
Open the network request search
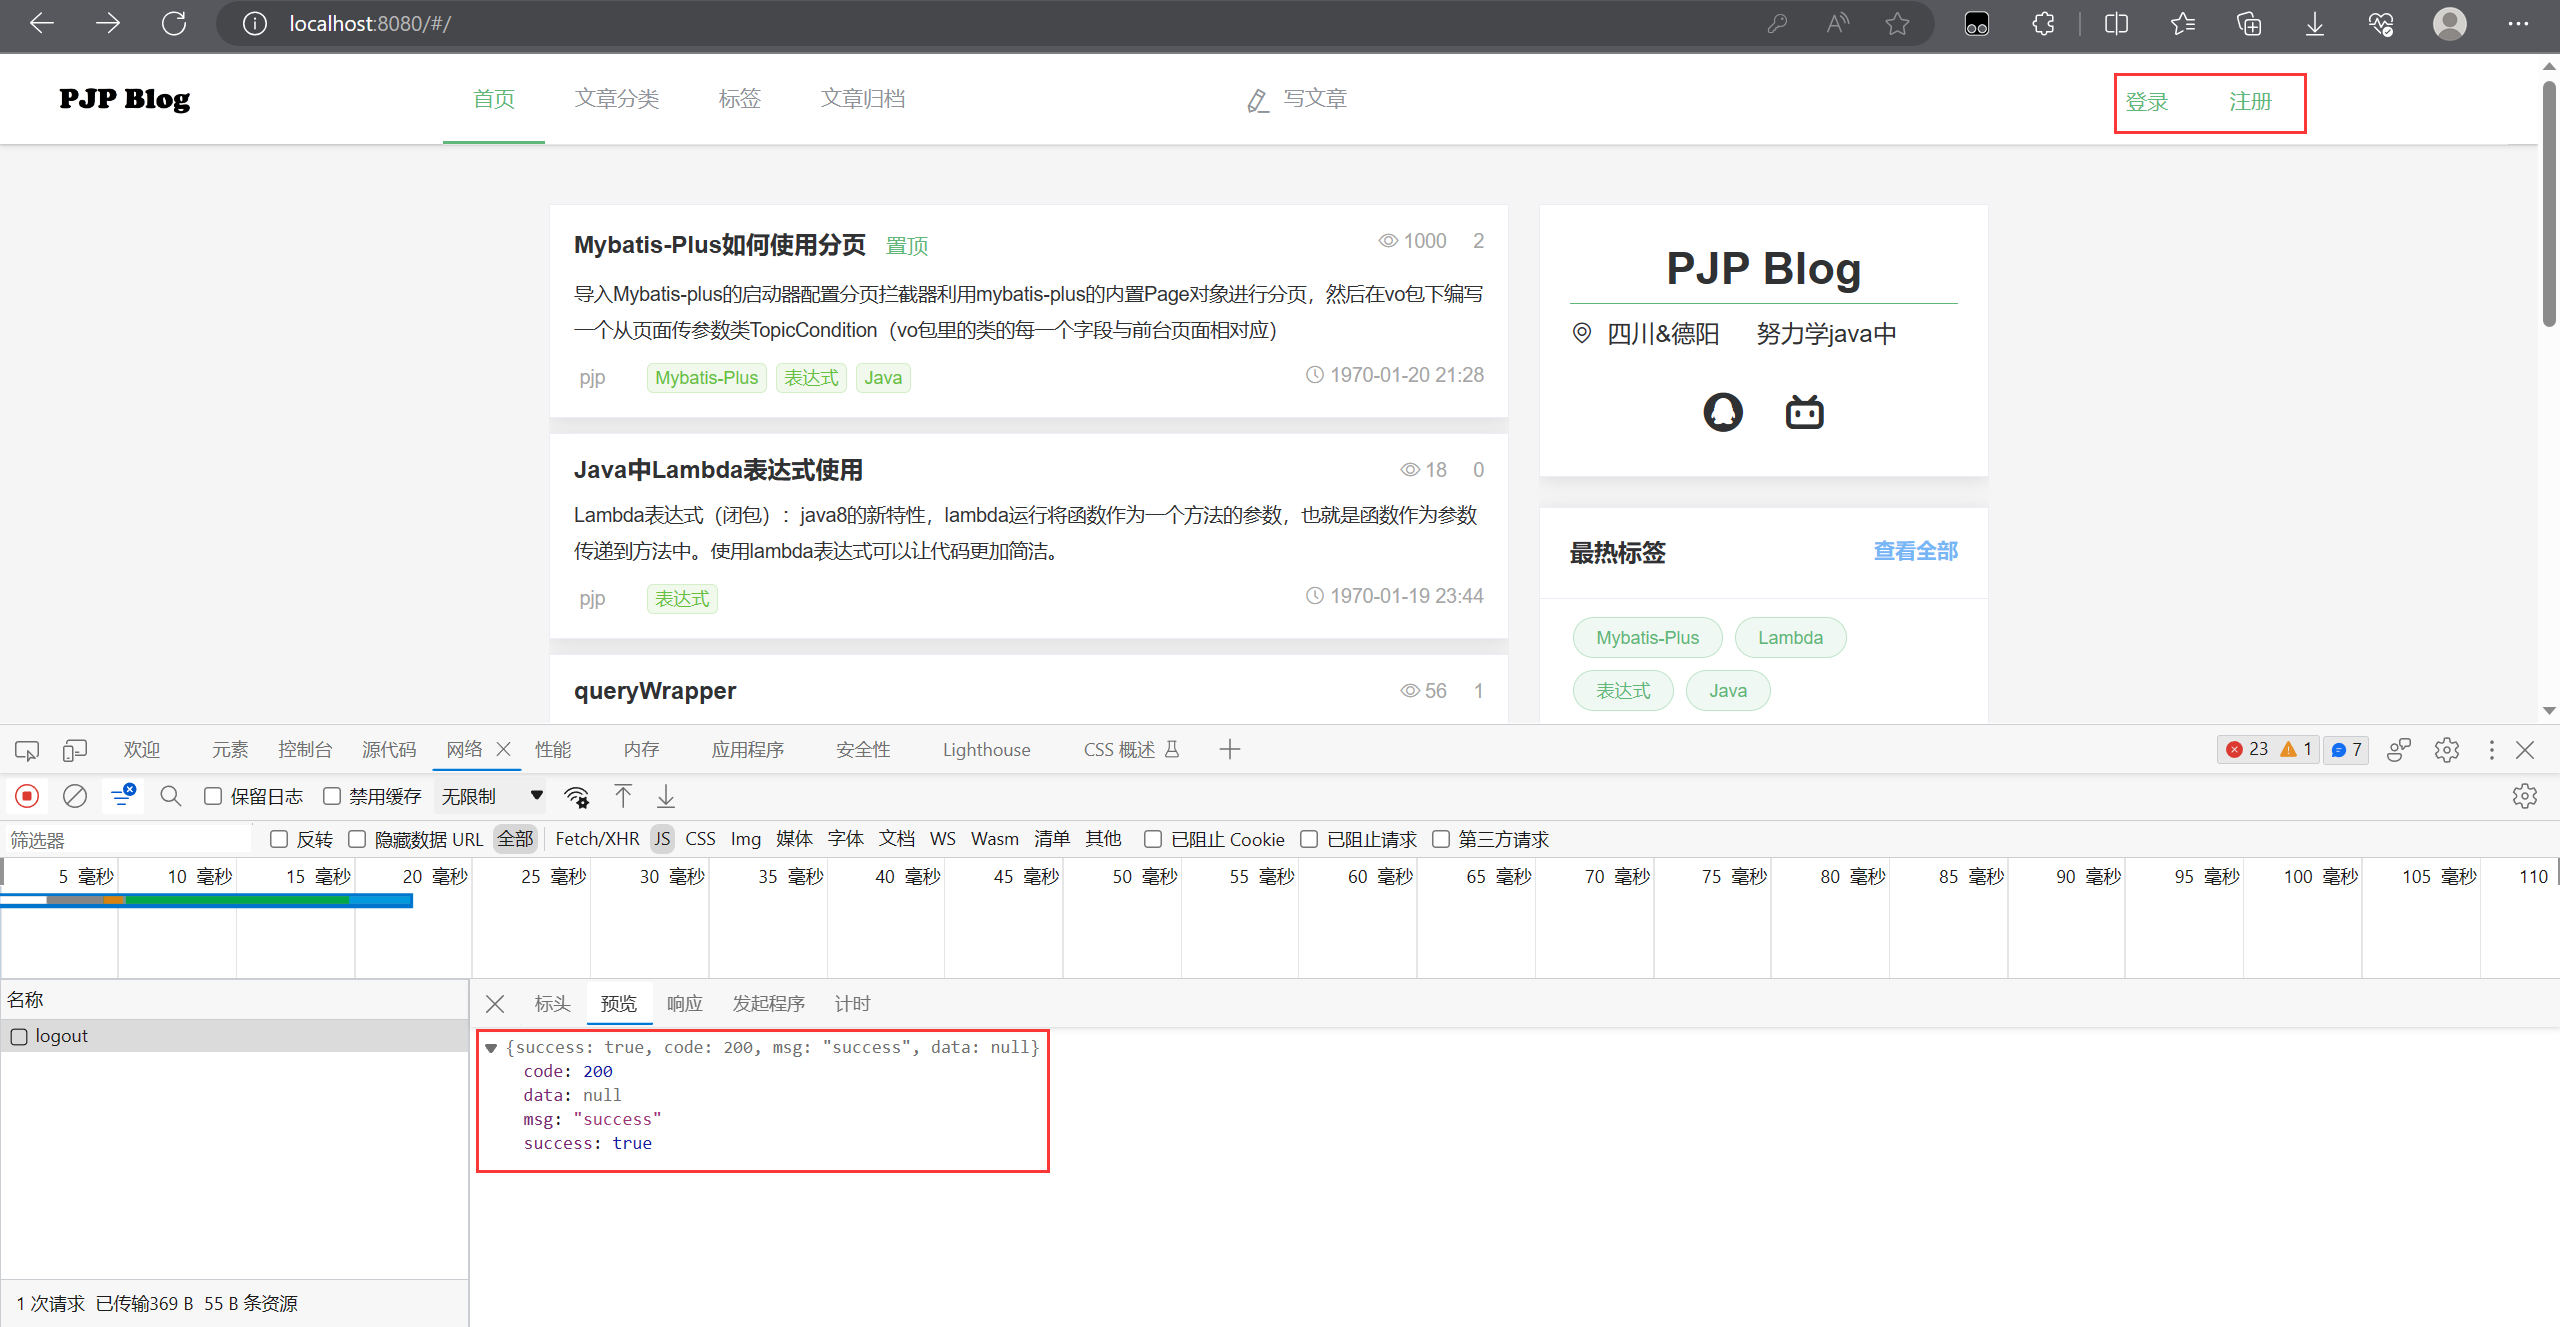(170, 795)
